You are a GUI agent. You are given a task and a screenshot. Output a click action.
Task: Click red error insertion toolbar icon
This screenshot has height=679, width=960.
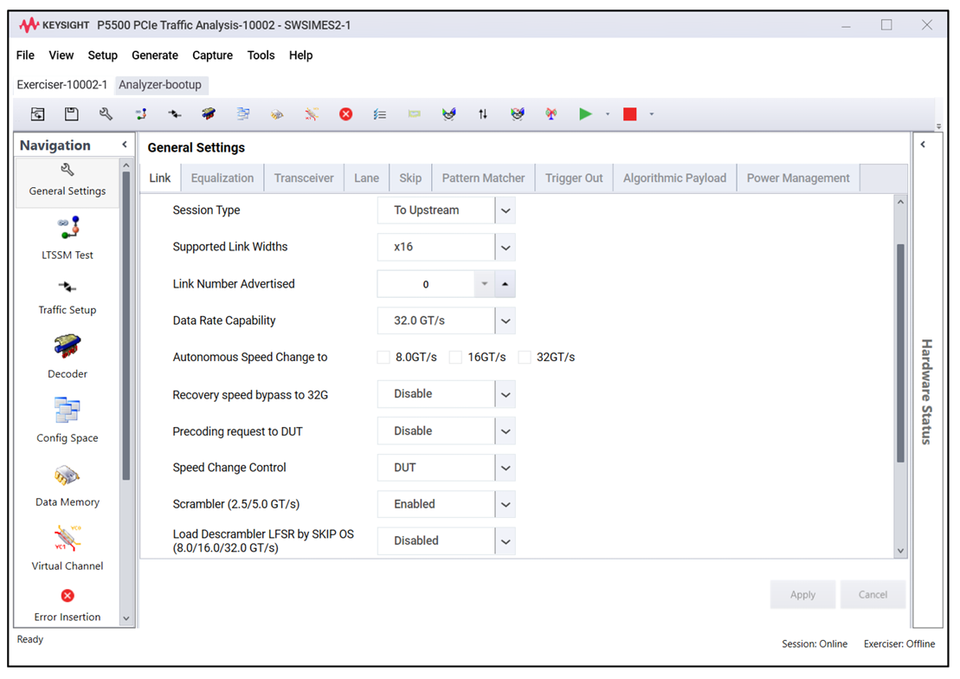346,114
